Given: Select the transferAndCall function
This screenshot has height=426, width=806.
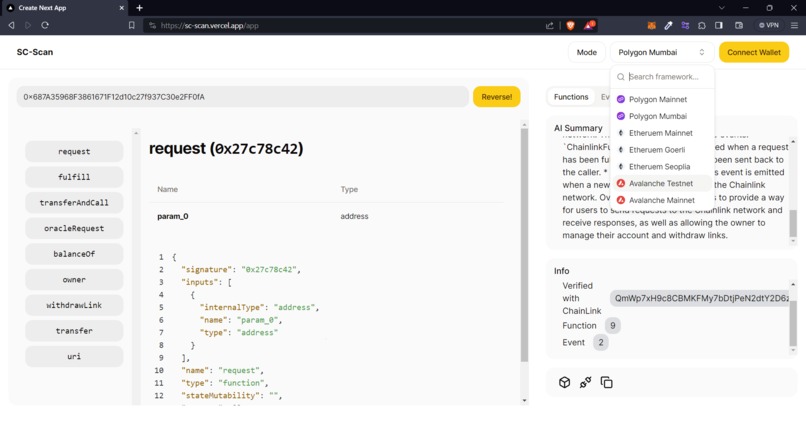Looking at the screenshot, I should 74,202.
